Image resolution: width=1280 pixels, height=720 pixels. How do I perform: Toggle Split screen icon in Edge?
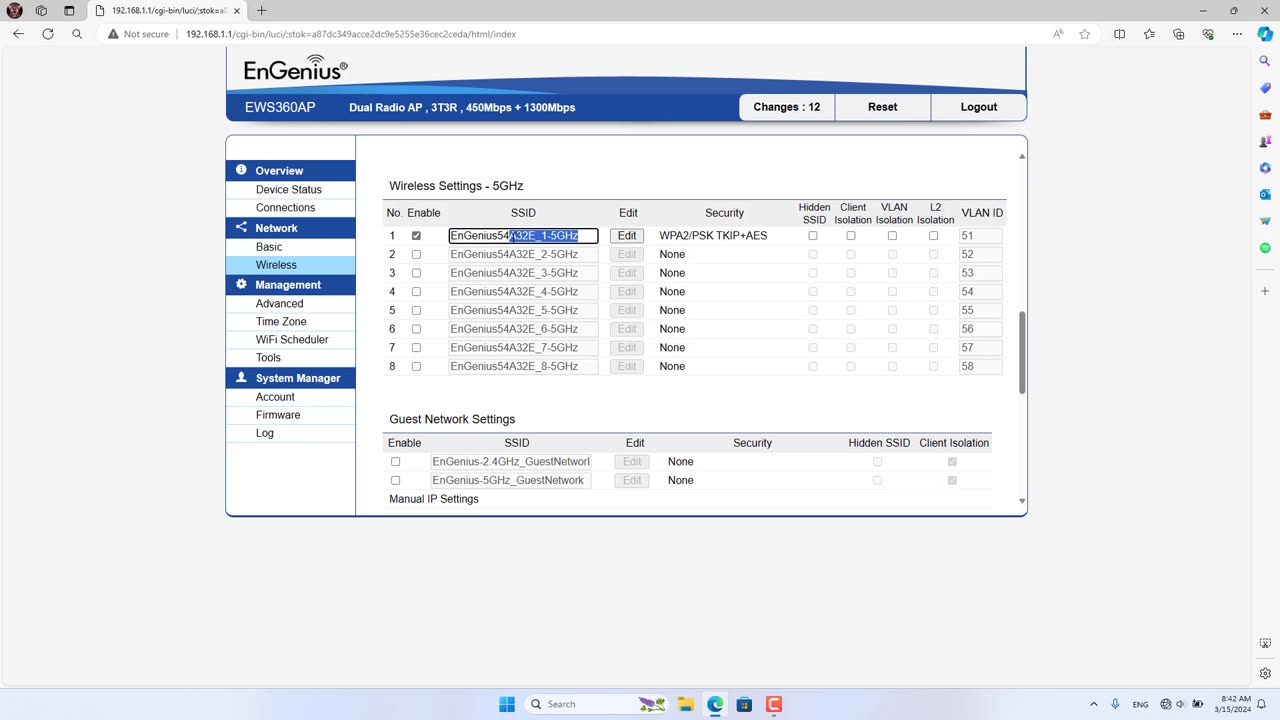click(1119, 34)
